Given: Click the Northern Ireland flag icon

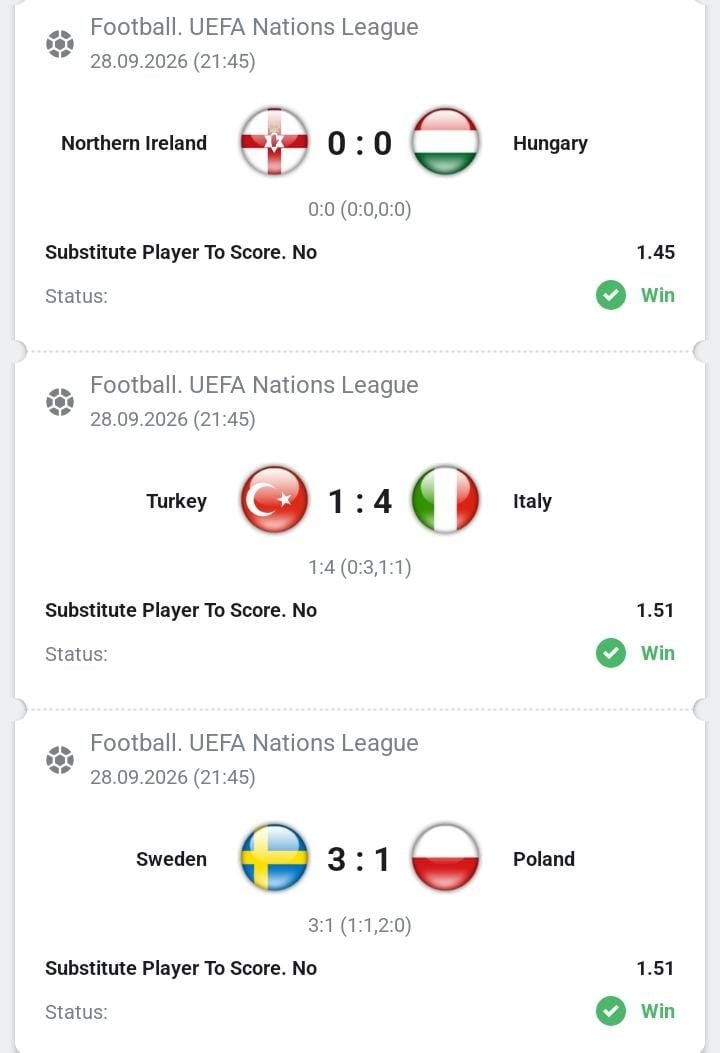Looking at the screenshot, I should 274,142.
